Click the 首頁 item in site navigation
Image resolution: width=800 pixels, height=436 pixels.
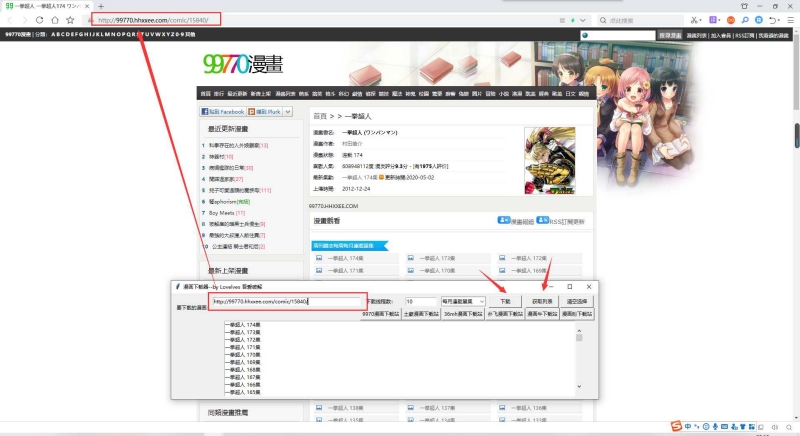click(205, 93)
